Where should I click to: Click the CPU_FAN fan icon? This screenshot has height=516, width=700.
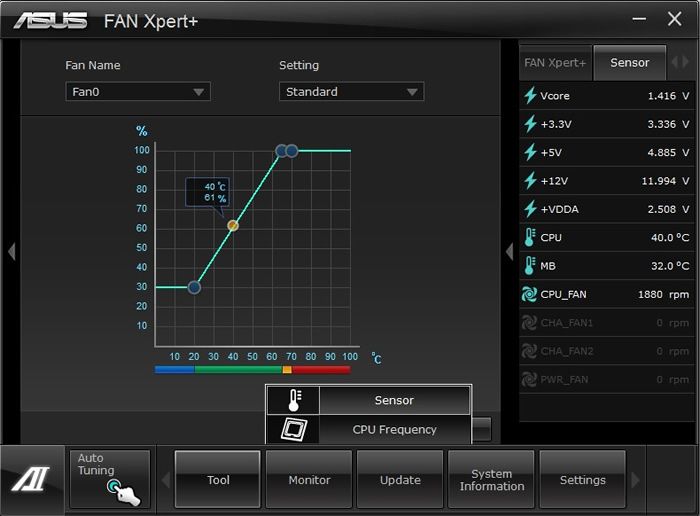(529, 294)
